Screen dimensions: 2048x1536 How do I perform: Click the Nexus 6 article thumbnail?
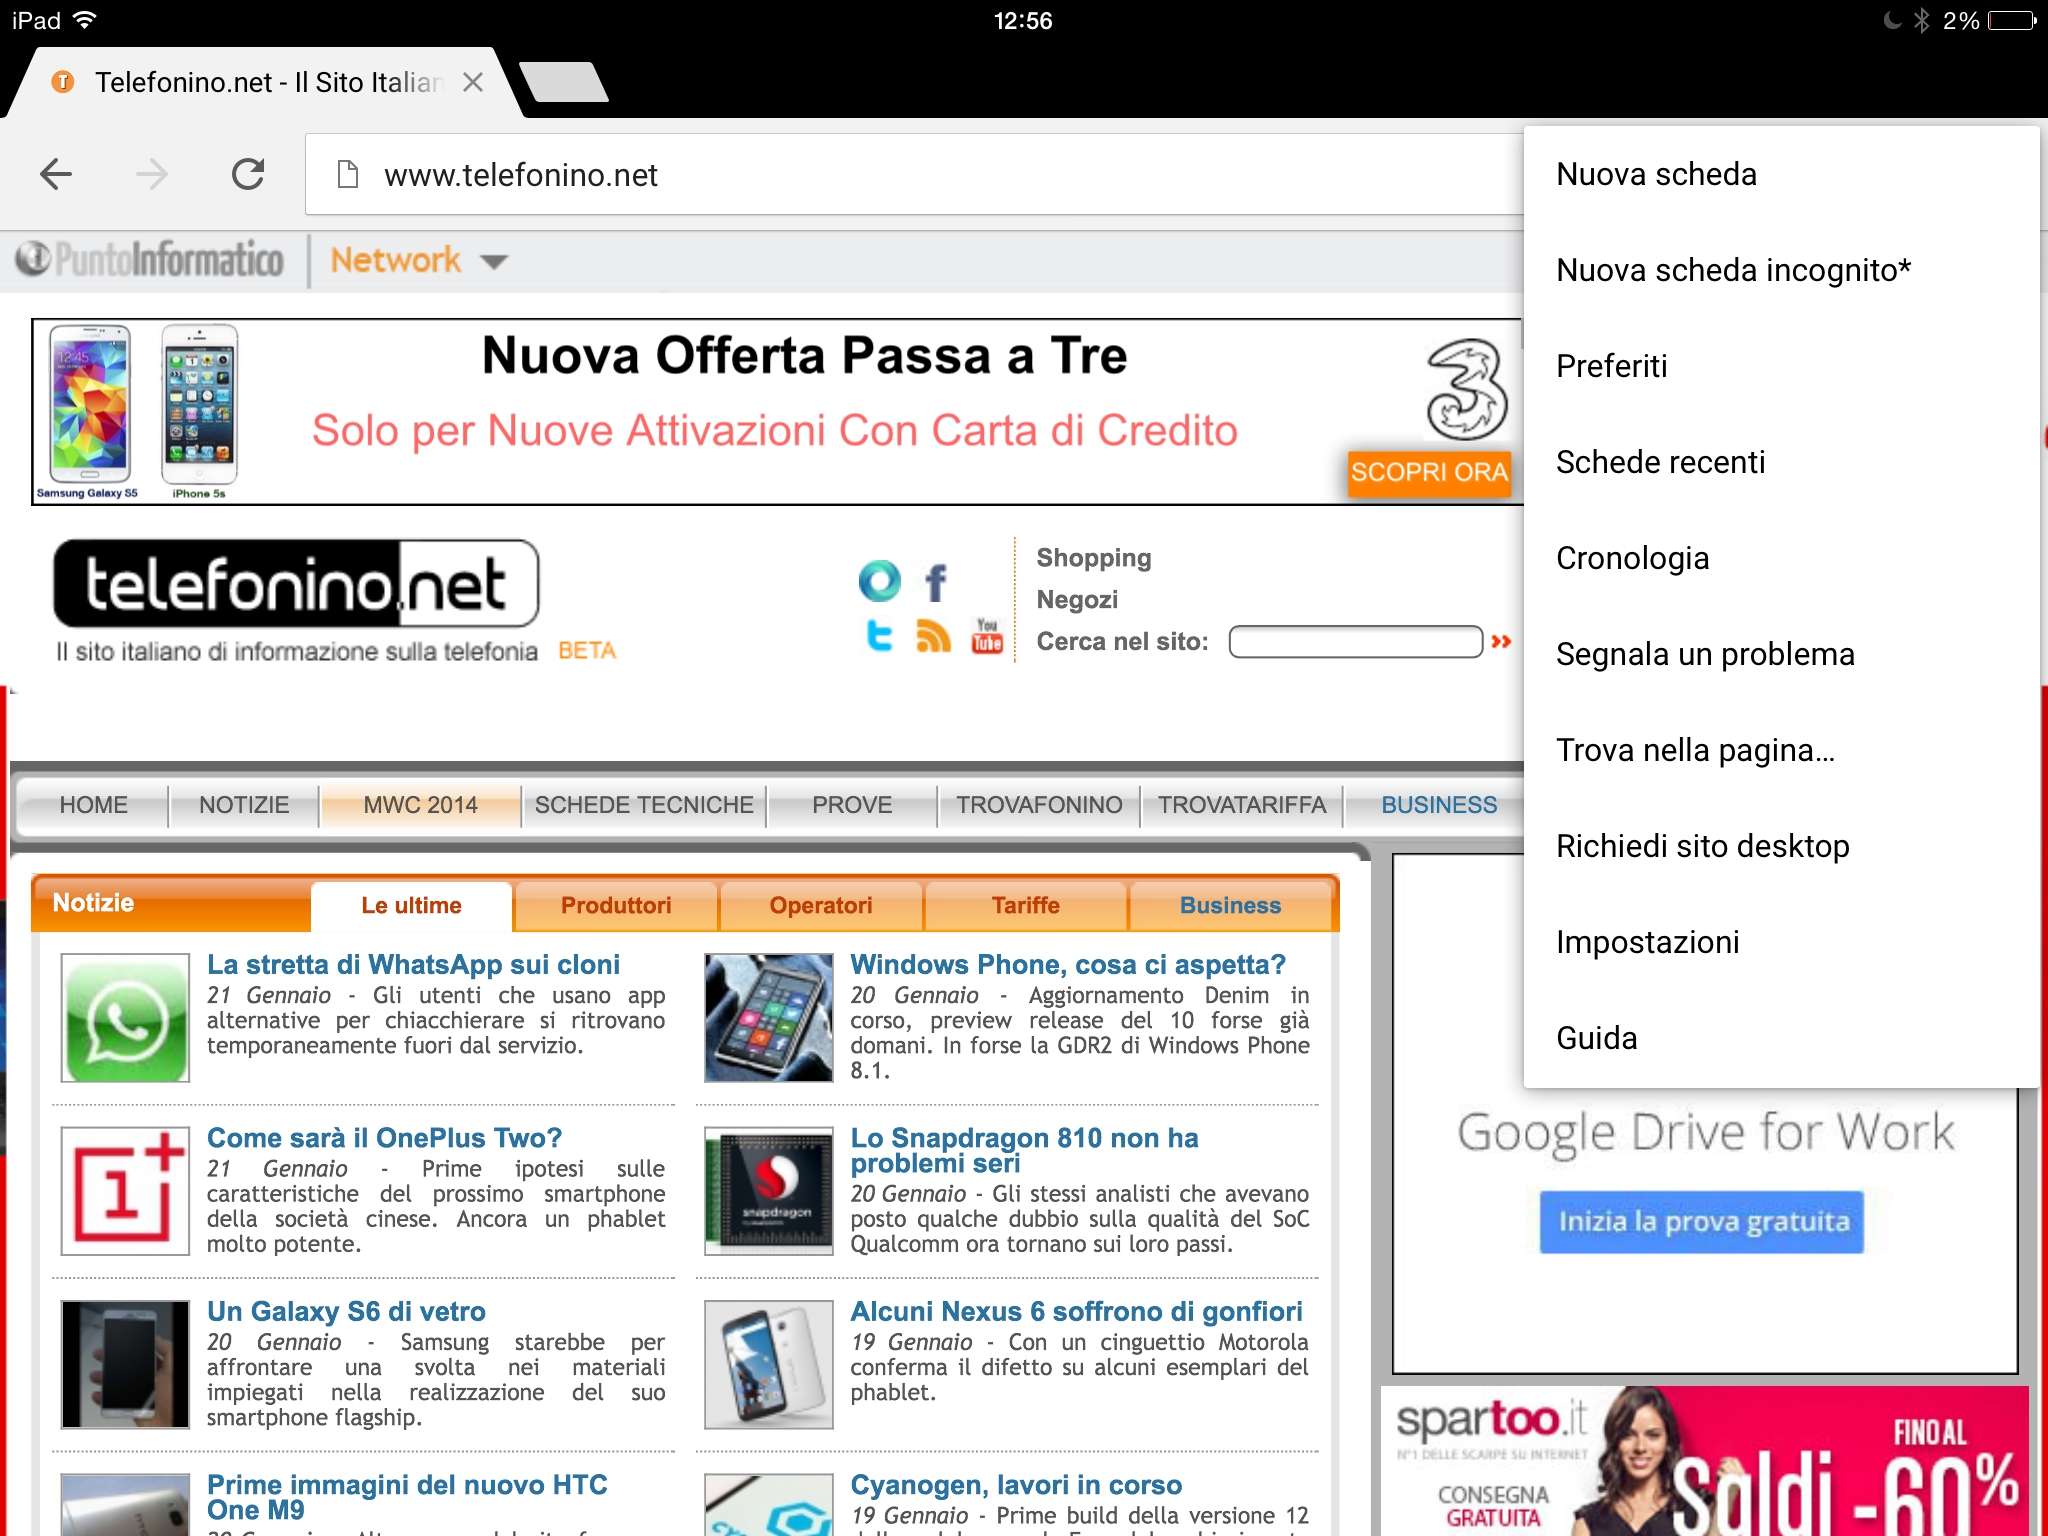769,1364
